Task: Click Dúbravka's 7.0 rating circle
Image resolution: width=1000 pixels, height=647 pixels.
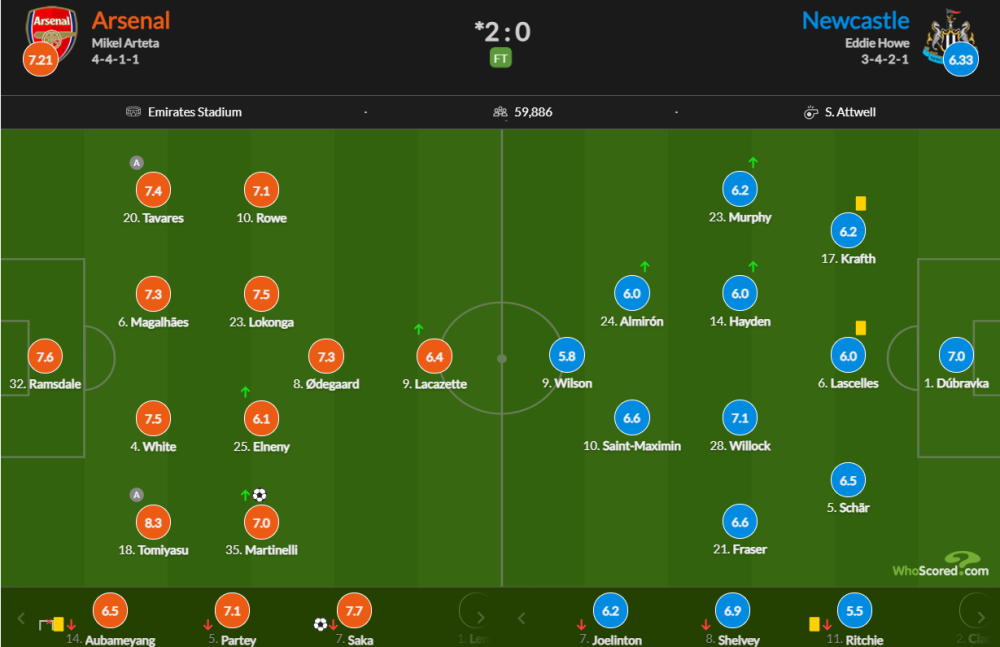Action: [x=956, y=356]
